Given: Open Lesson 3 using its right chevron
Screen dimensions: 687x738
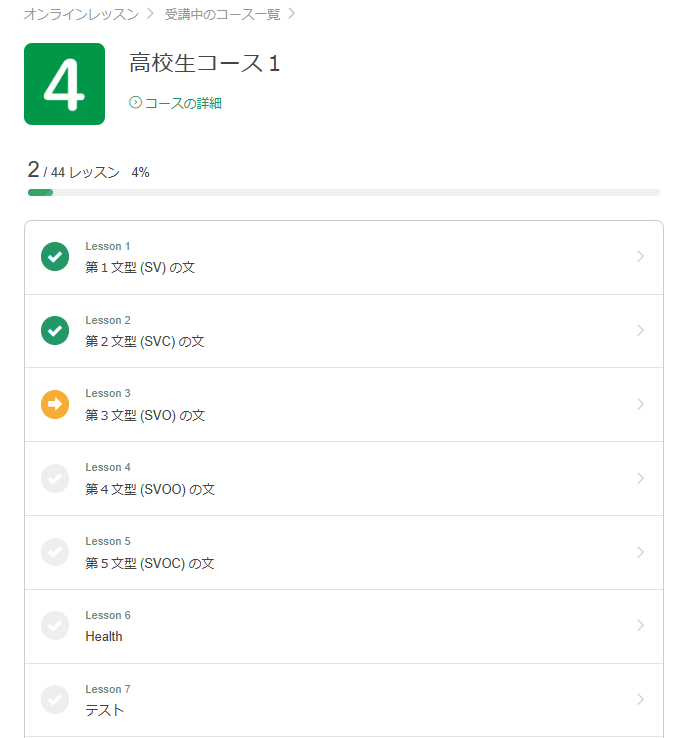Looking at the screenshot, I should point(640,405).
